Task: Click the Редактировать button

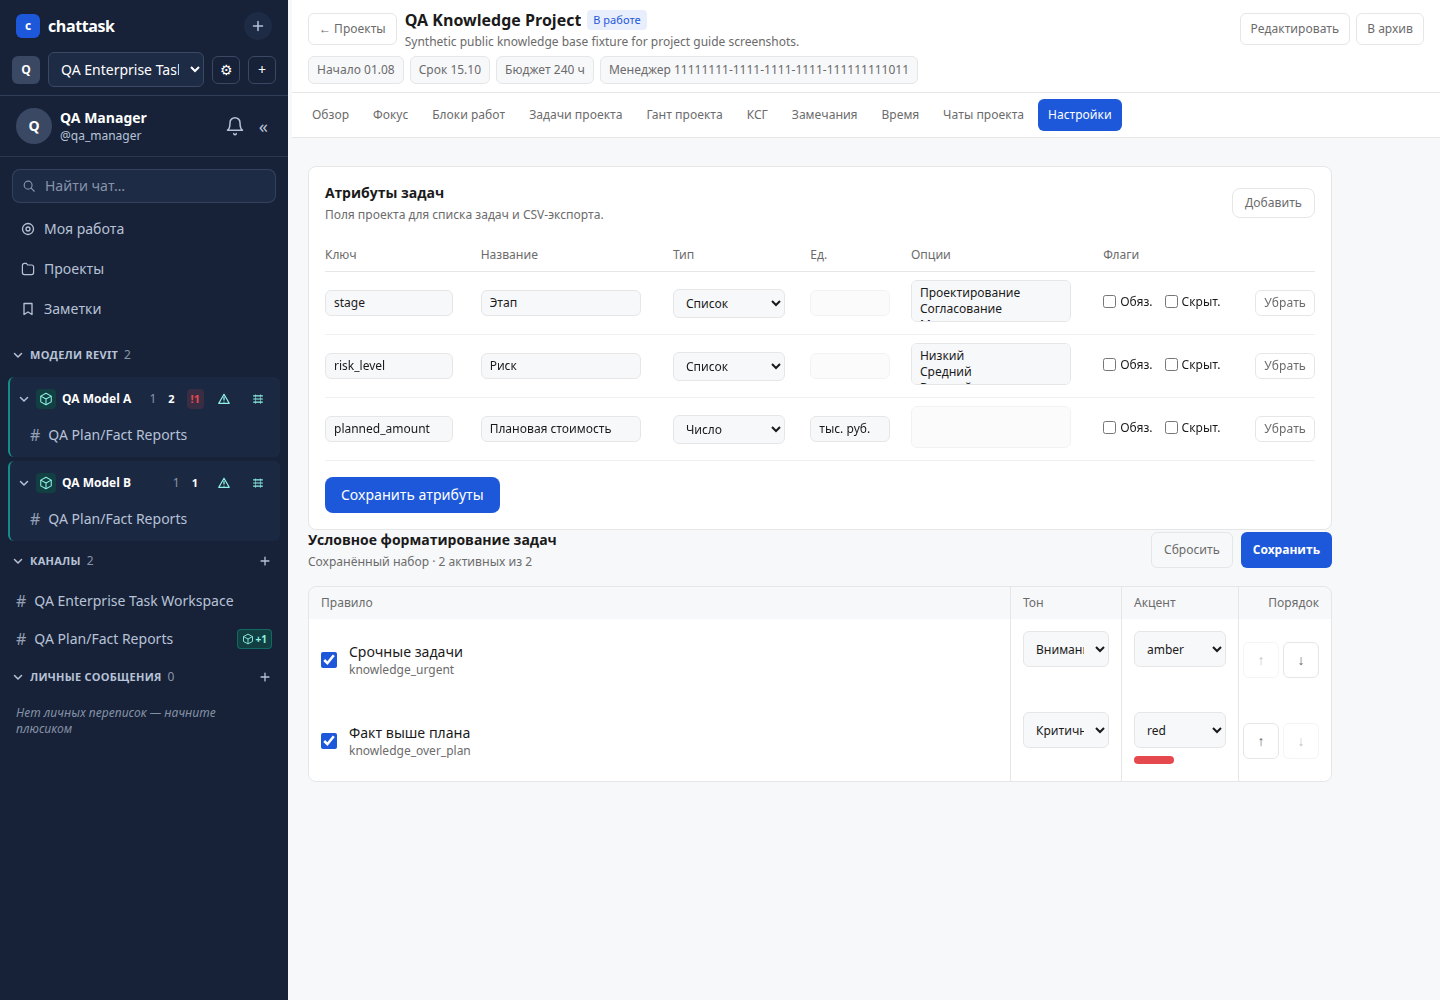Action: [x=1294, y=29]
